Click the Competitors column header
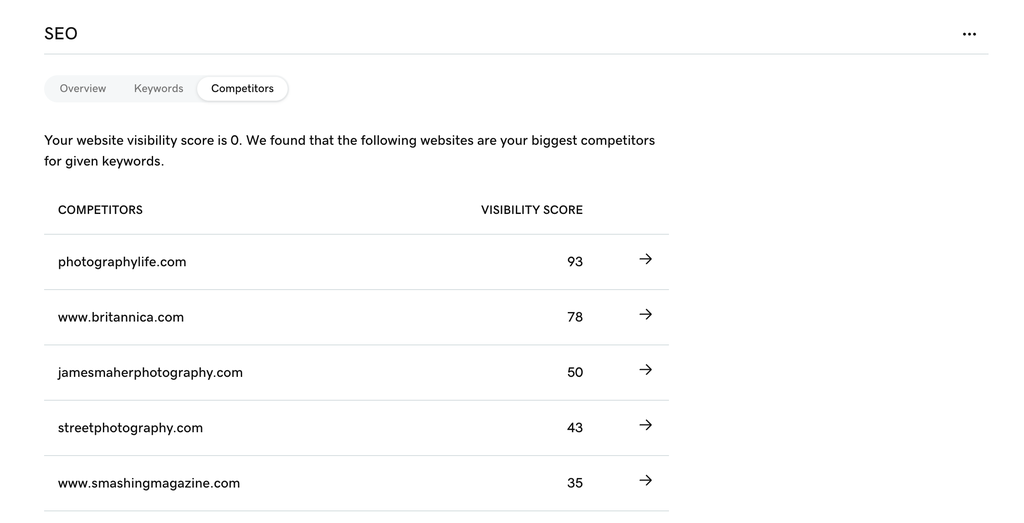This screenshot has height=523, width=1024. pos(100,210)
